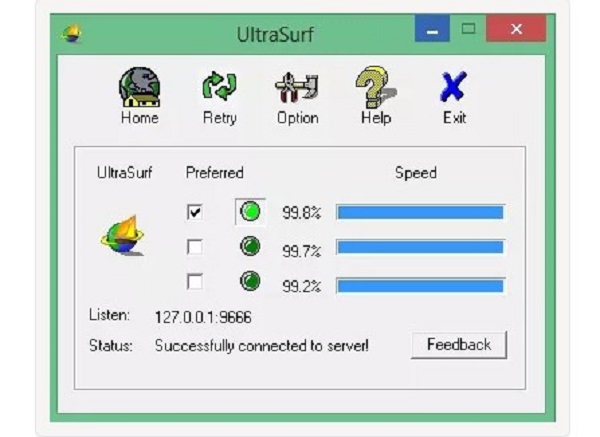Viewport: 600px width, 437px height.
Task: Check the preferred 99.2% server checkbox
Action: 195,282
